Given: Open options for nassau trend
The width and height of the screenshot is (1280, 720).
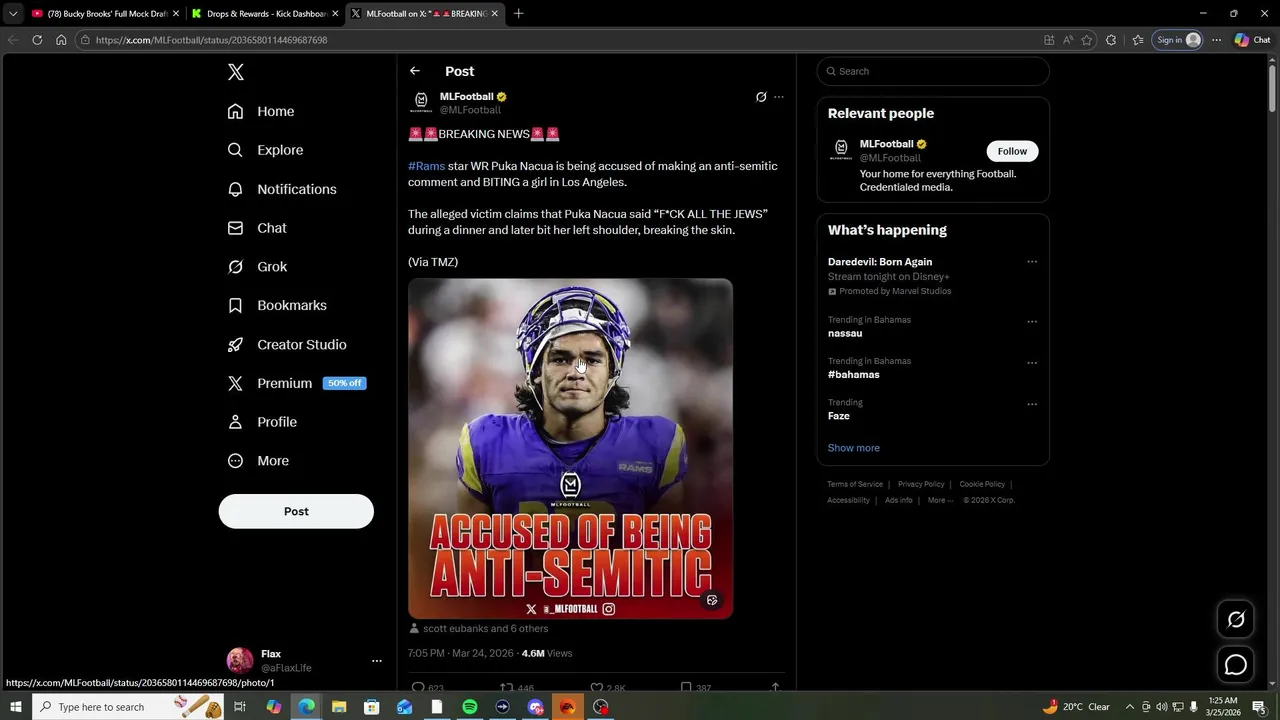Looking at the screenshot, I should point(1032,322).
